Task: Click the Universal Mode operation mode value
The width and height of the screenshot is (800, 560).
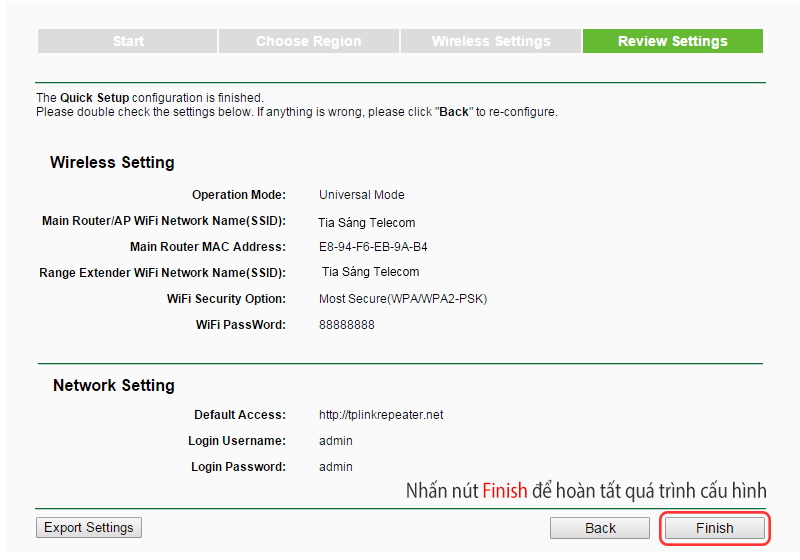Action: 362,195
